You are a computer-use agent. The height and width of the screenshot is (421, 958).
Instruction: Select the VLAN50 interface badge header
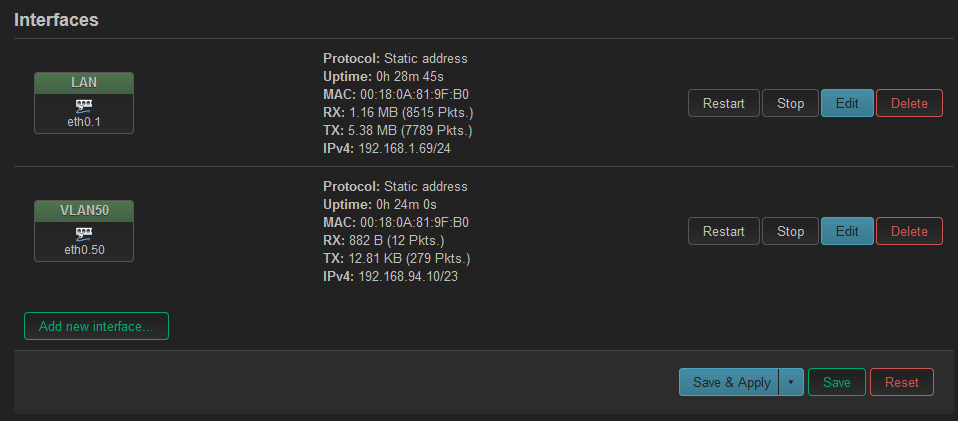pyautogui.click(x=84, y=211)
